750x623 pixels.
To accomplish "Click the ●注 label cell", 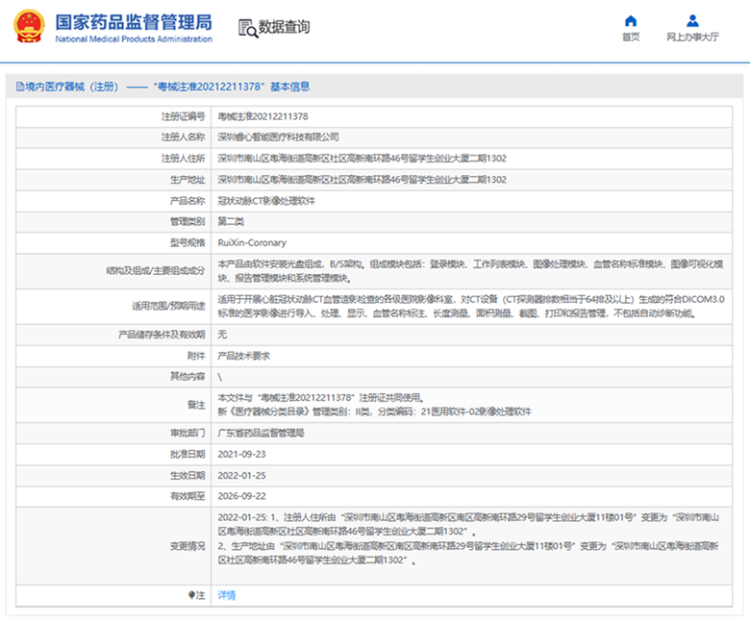I will pos(113,595).
